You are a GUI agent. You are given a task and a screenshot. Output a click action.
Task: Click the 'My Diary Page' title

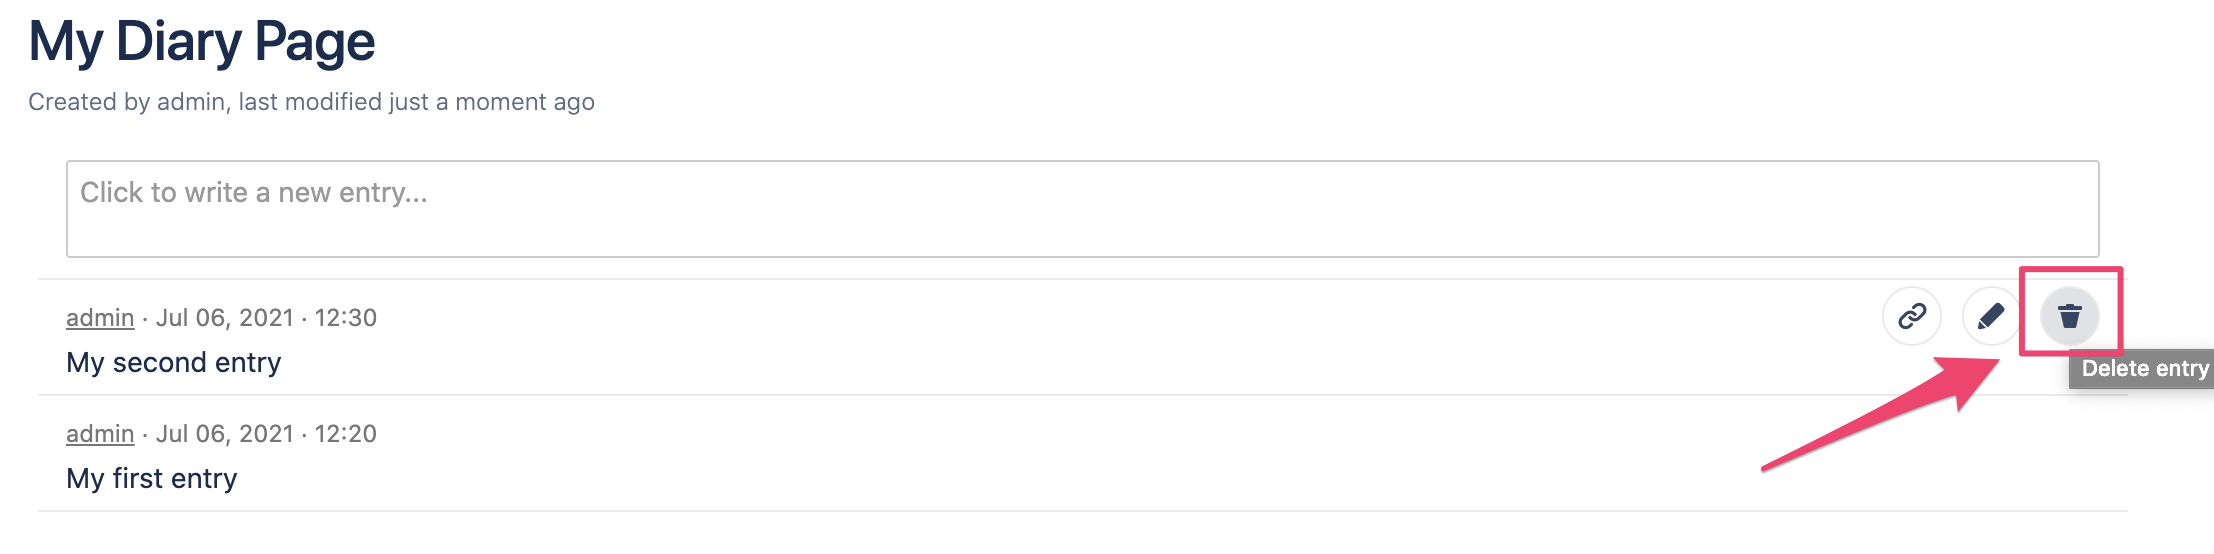pyautogui.click(x=202, y=42)
